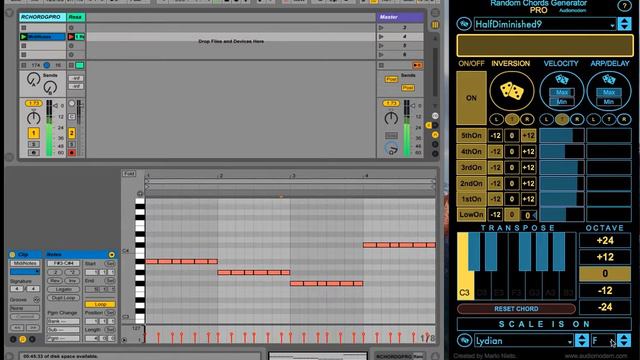This screenshot has width=640, height=360.
Task: Click the piano roll preview headphone icon
Action: coord(140,193)
